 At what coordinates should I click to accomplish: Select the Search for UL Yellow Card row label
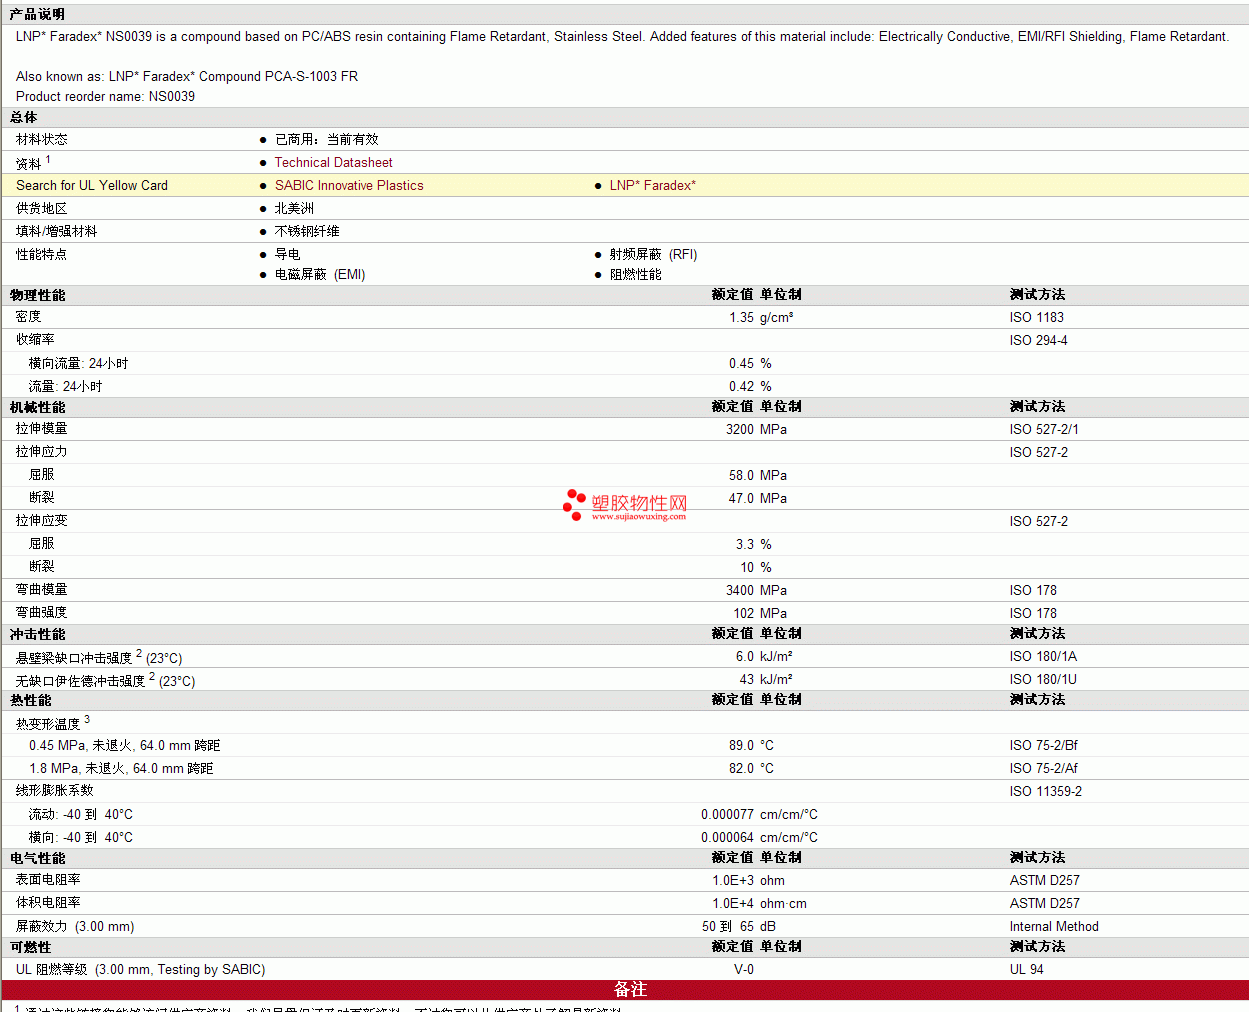92,185
